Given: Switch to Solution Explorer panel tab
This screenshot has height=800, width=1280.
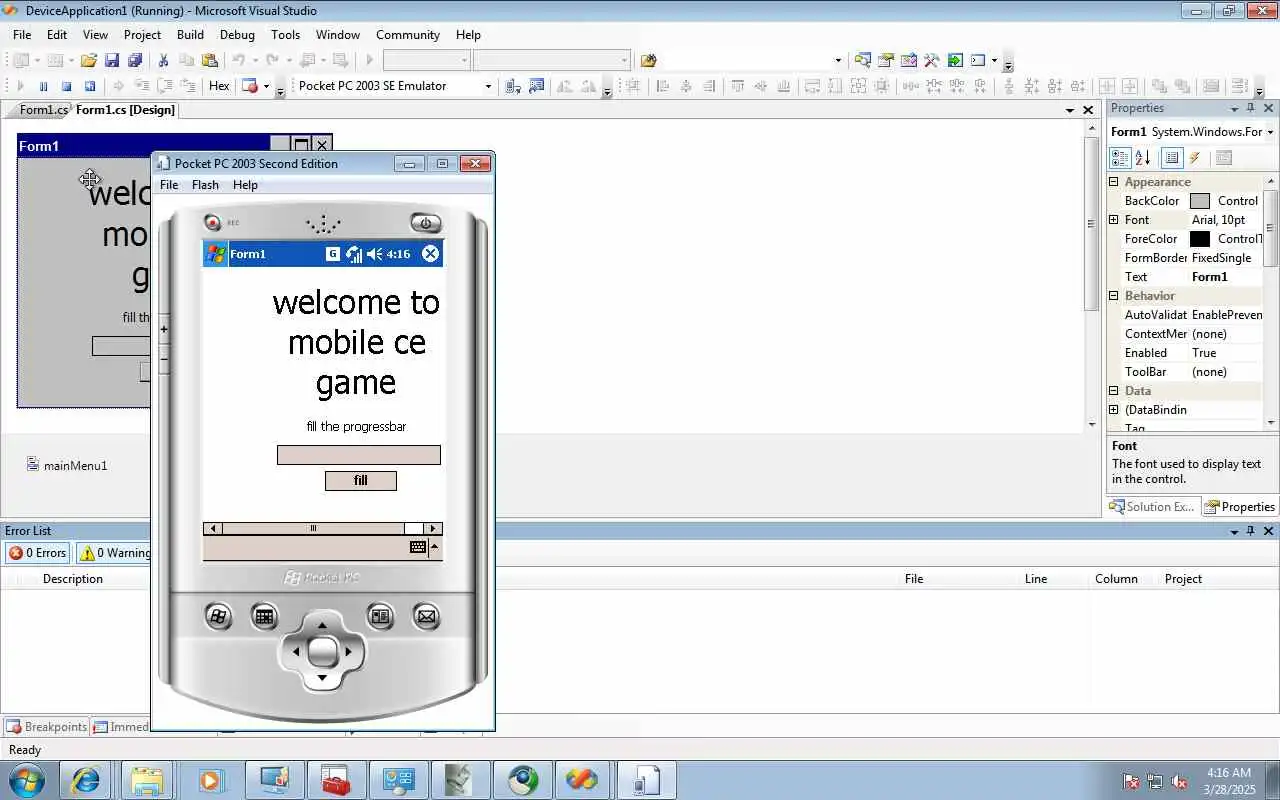Looking at the screenshot, I should coord(1152,507).
